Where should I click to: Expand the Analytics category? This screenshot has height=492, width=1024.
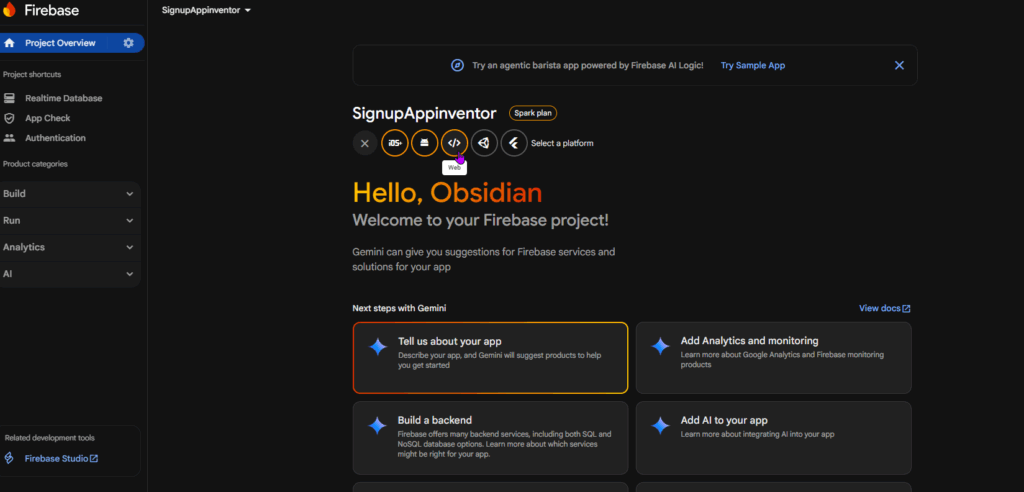coord(70,247)
